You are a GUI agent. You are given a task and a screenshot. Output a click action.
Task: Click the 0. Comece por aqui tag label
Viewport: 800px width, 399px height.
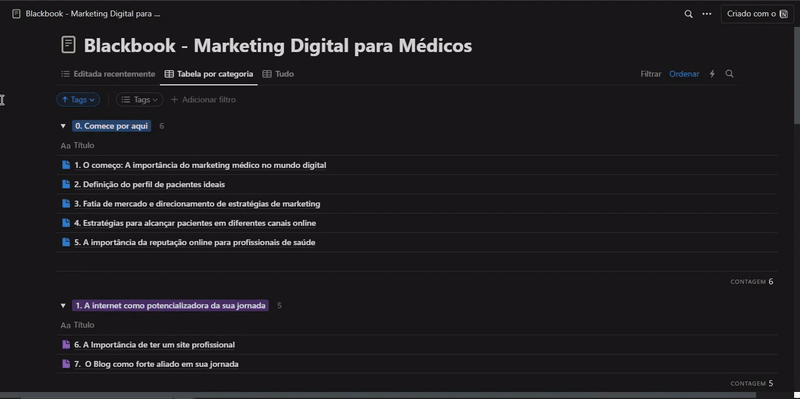click(111, 126)
